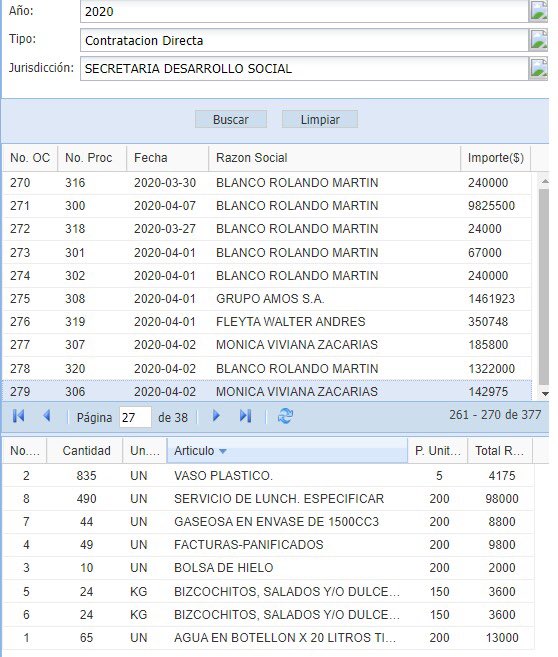Go to next page icon
The width and height of the screenshot is (558, 657).
point(216,416)
